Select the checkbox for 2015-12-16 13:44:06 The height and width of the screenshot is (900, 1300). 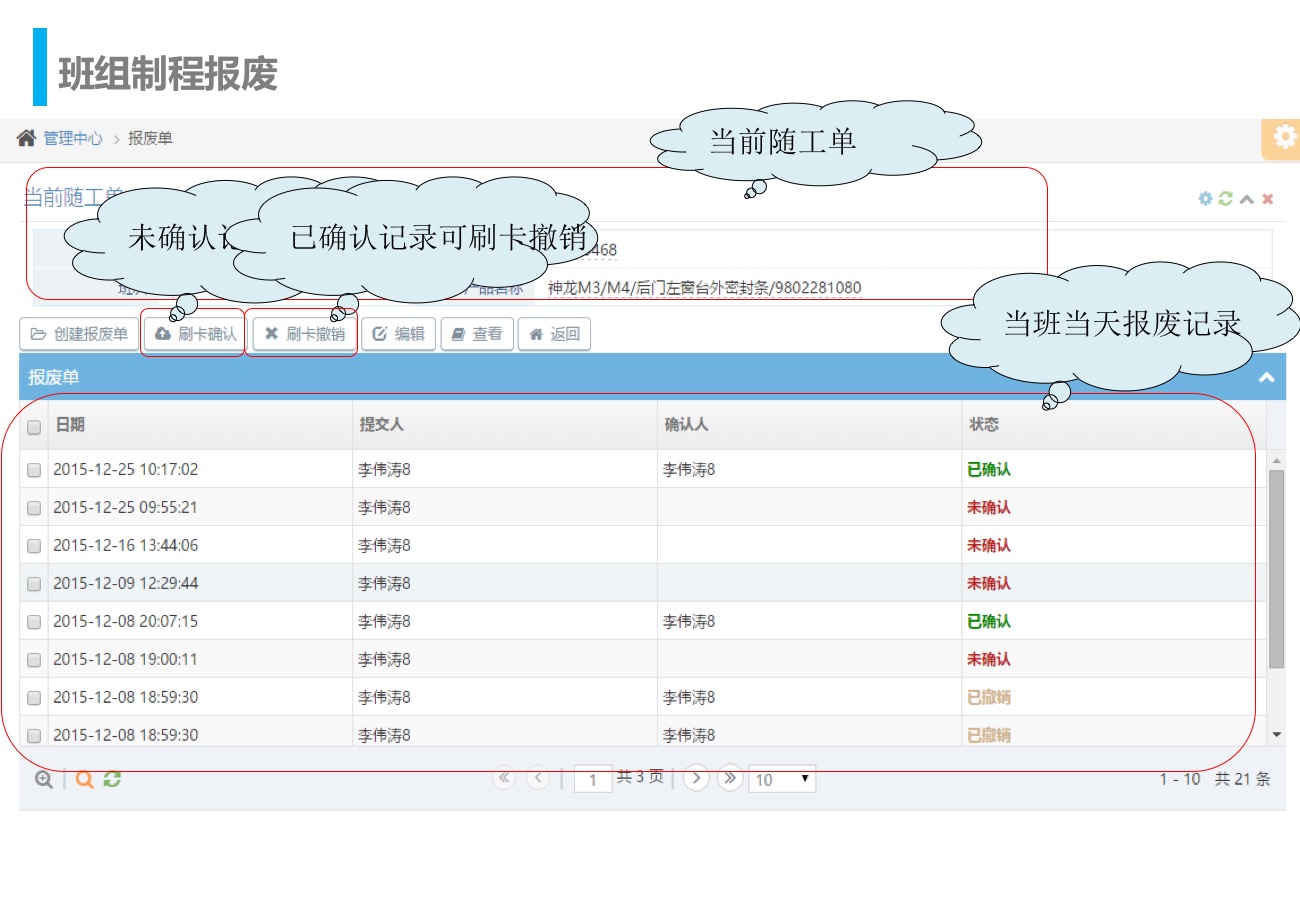[34, 546]
